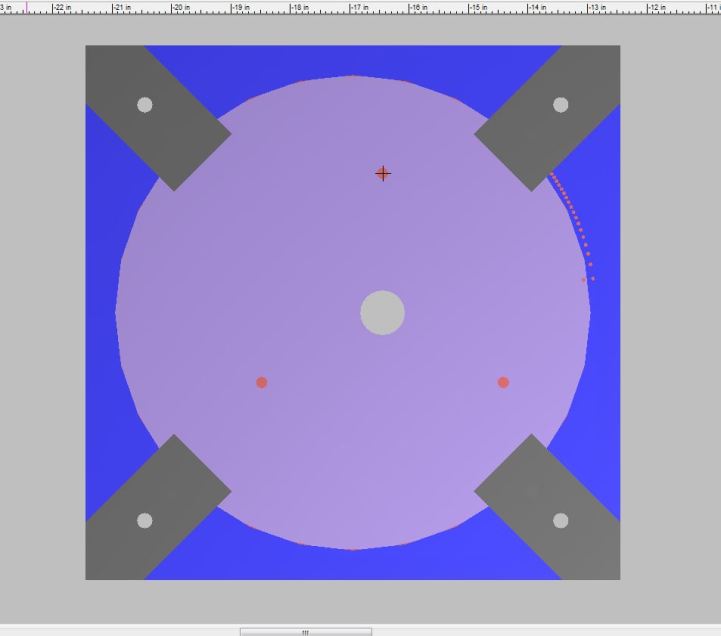721x636 pixels.
Task: Click the top-left bracket's hole
Action: [x=145, y=105]
